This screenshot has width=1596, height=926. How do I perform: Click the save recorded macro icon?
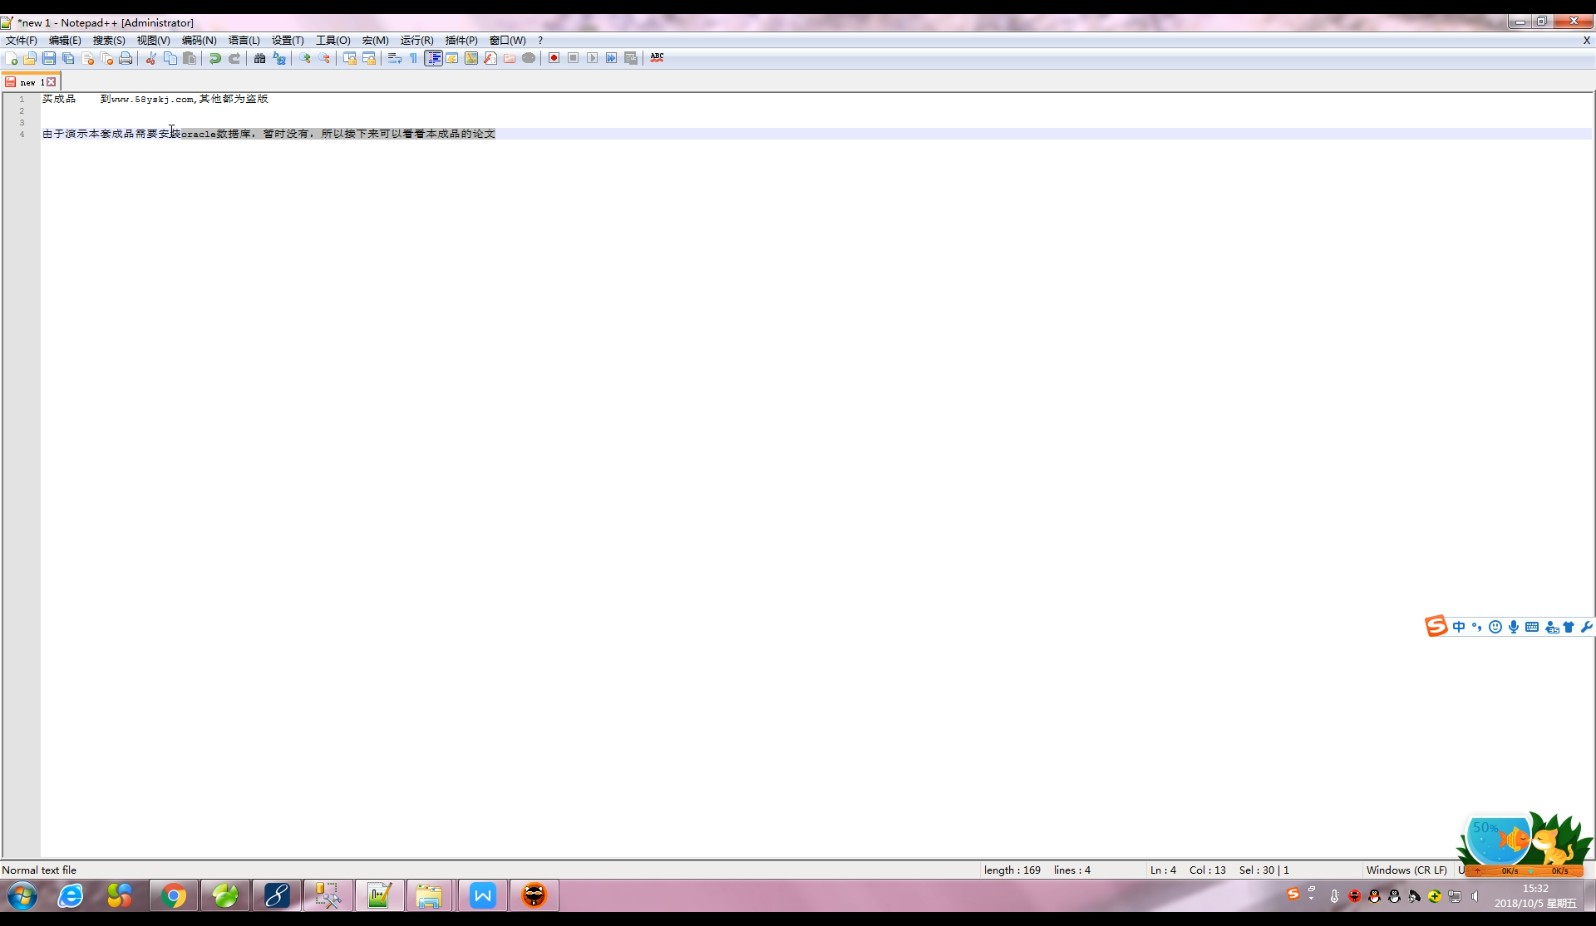click(631, 58)
